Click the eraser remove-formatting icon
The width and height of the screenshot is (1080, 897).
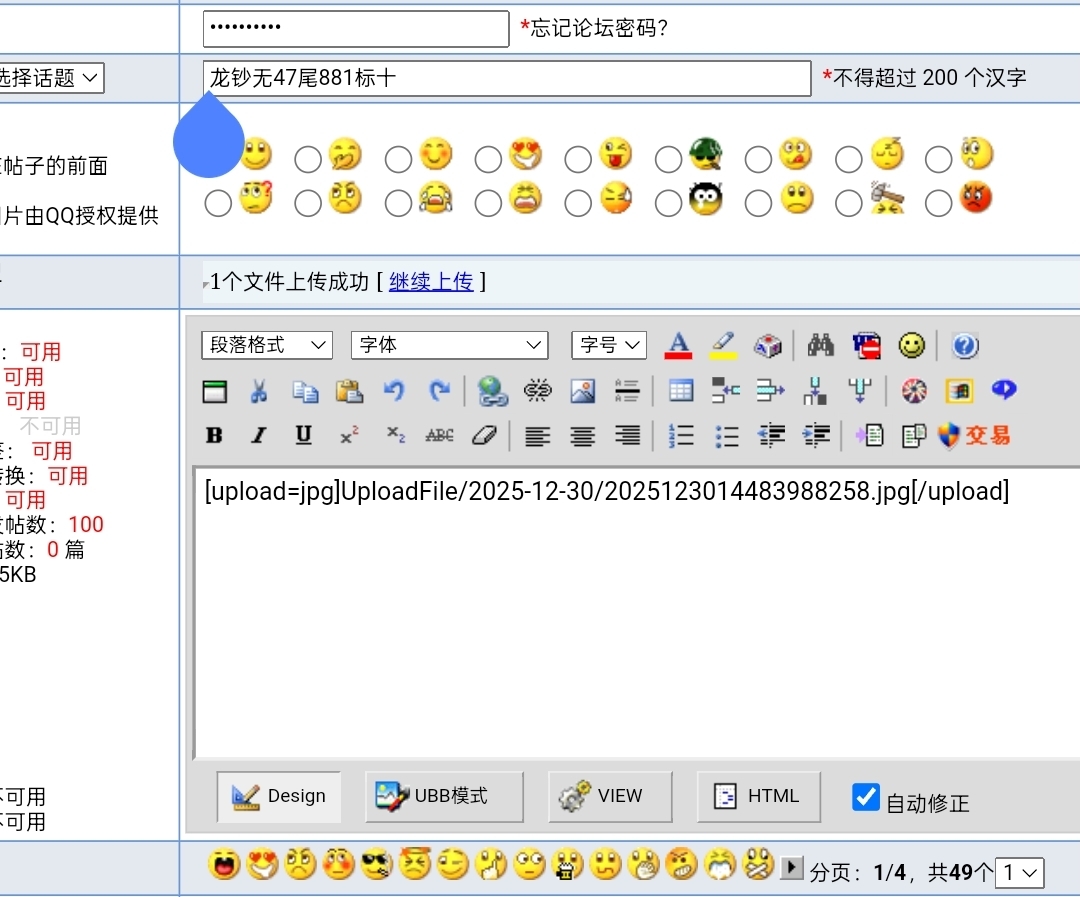coord(484,436)
